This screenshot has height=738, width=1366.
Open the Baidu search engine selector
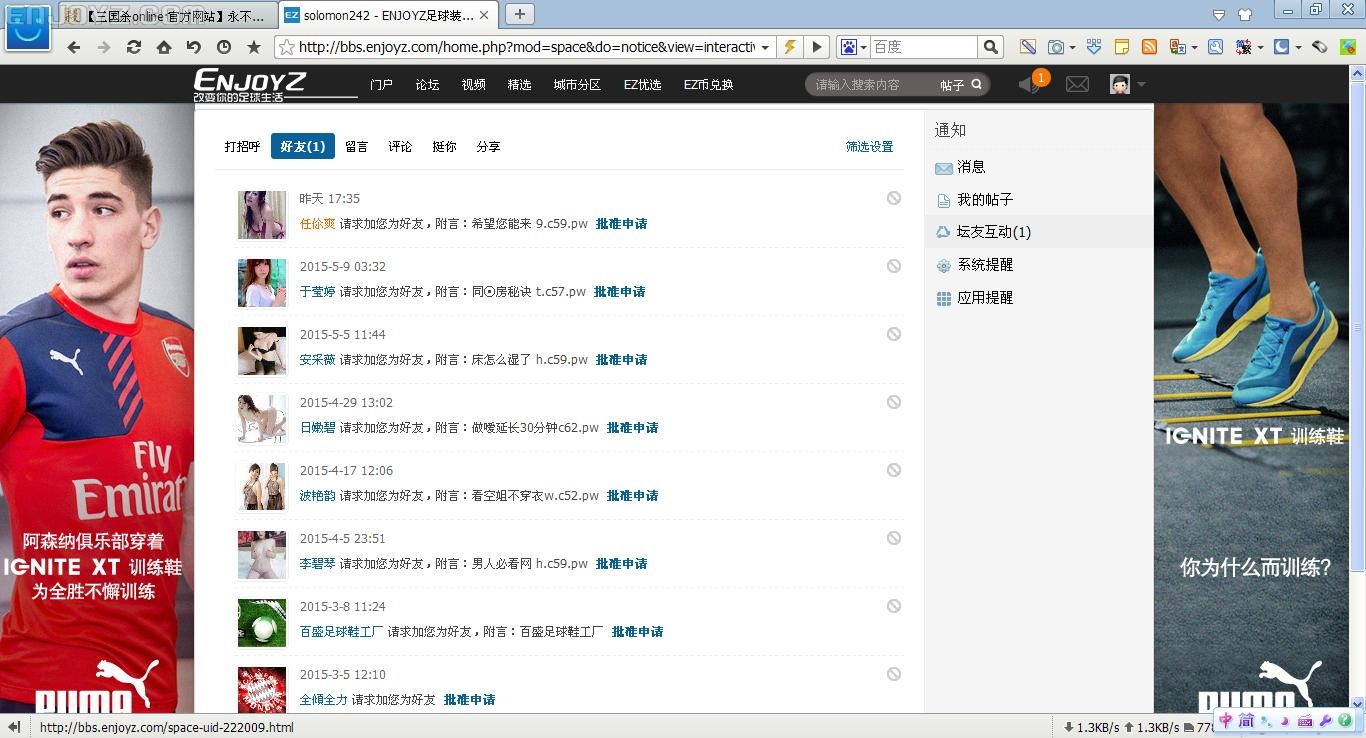point(853,47)
